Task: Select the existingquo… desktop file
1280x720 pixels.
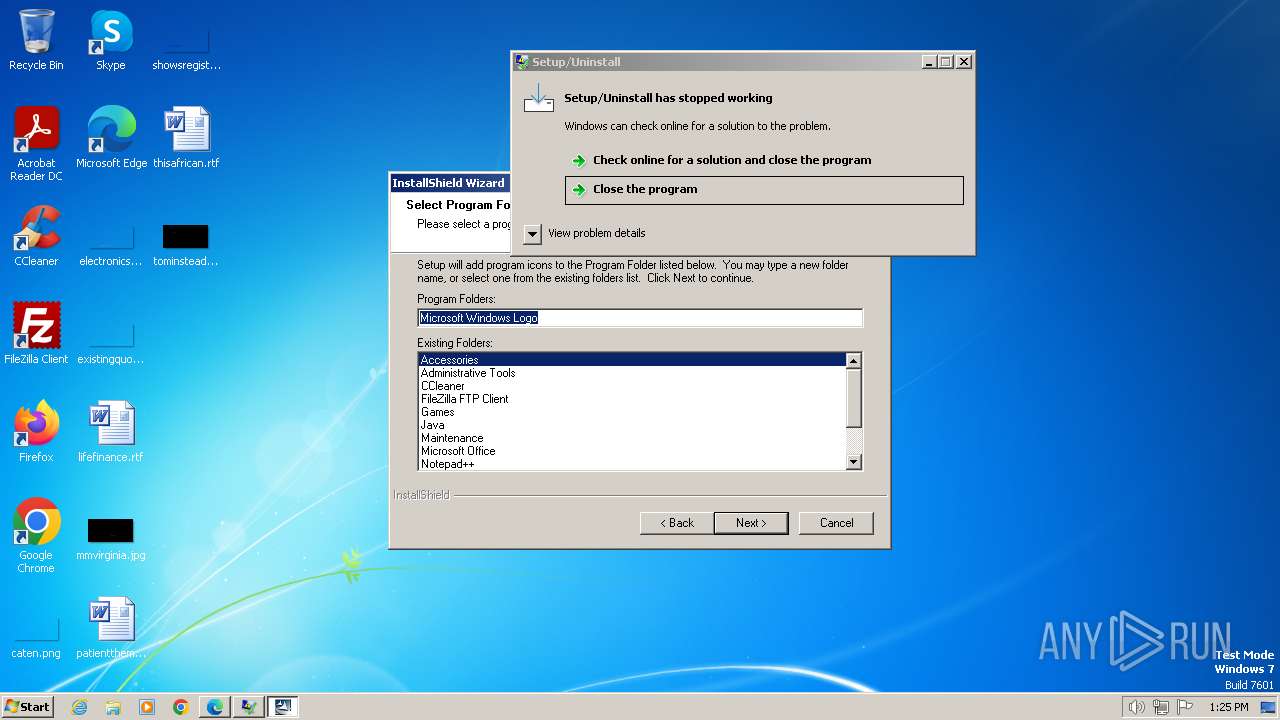Action: (111, 342)
